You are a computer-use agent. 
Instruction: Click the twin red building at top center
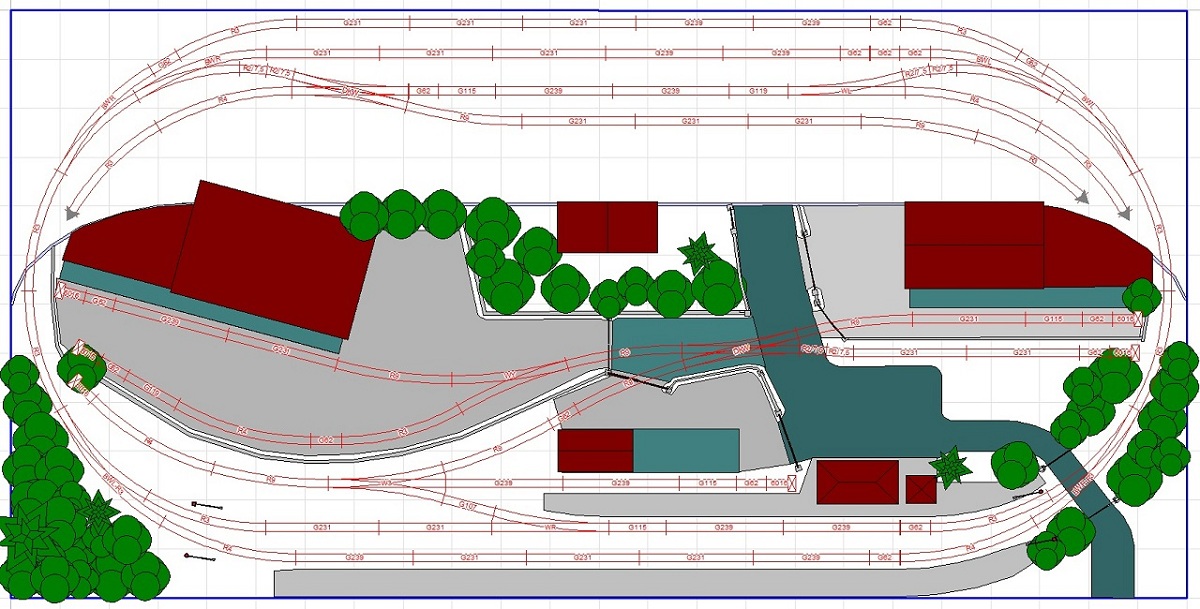point(607,227)
